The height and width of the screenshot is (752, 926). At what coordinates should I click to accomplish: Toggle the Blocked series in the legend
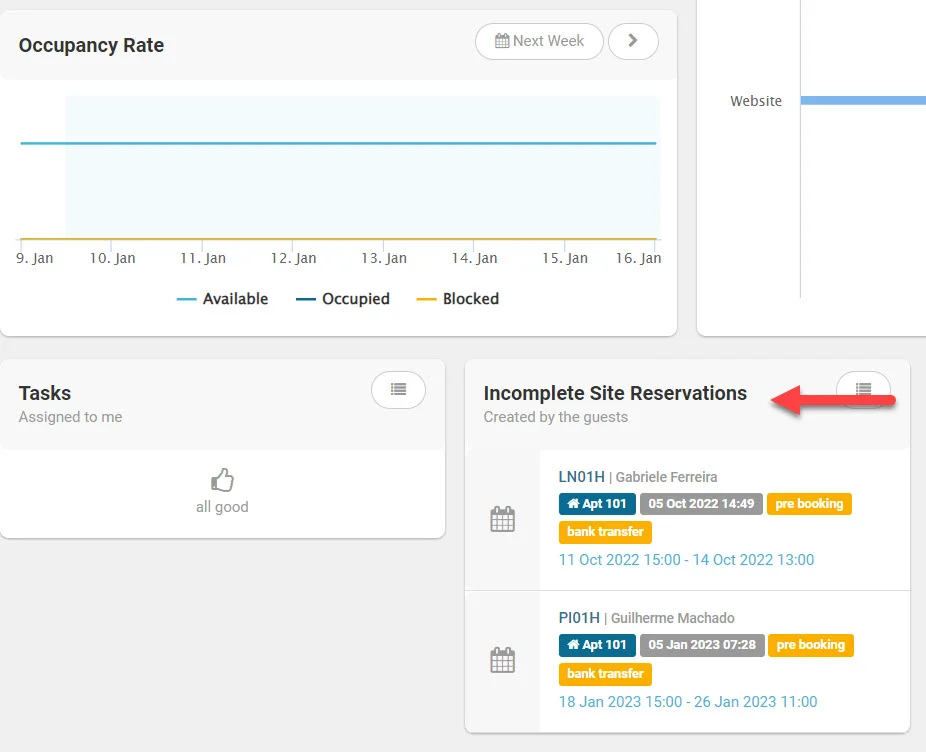pyautogui.click(x=458, y=299)
